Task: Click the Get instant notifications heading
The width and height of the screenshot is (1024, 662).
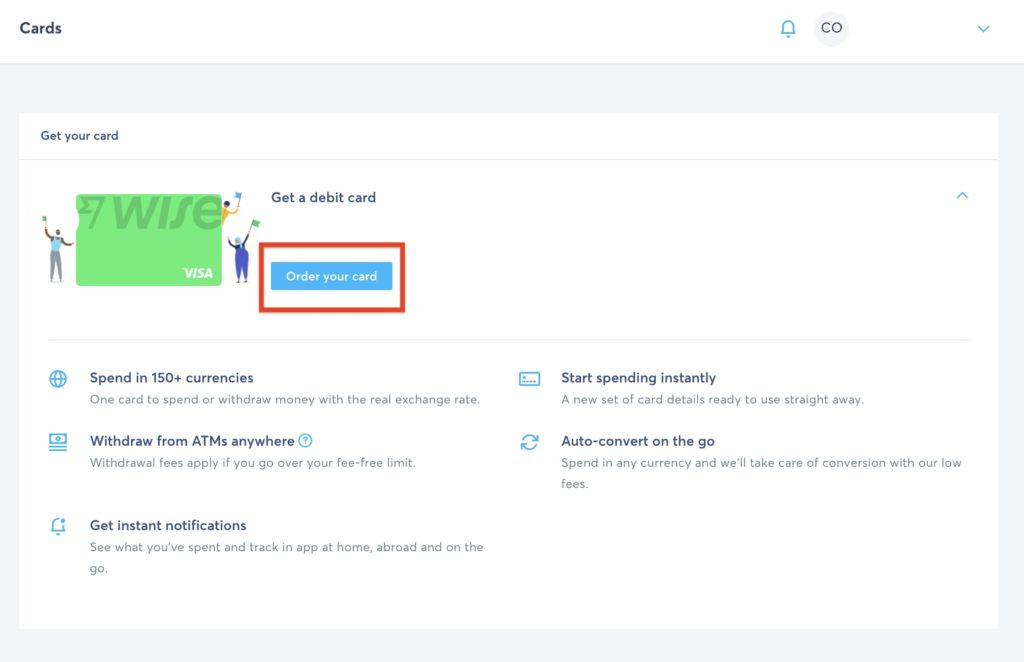Action: [168, 525]
